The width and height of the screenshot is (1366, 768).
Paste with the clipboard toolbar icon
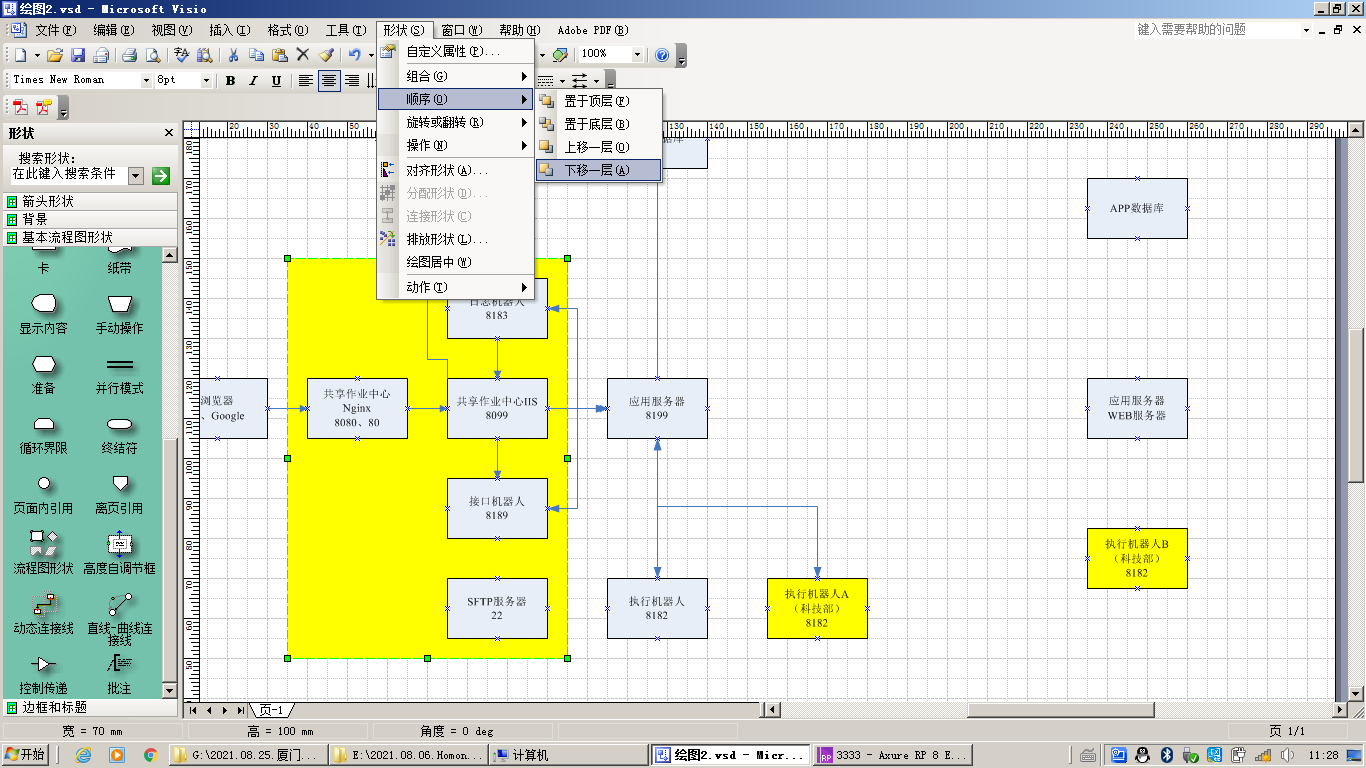click(x=280, y=55)
